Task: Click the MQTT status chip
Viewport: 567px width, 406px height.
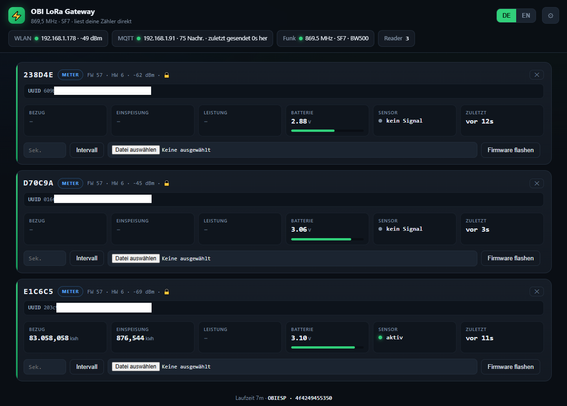Action: click(192, 38)
